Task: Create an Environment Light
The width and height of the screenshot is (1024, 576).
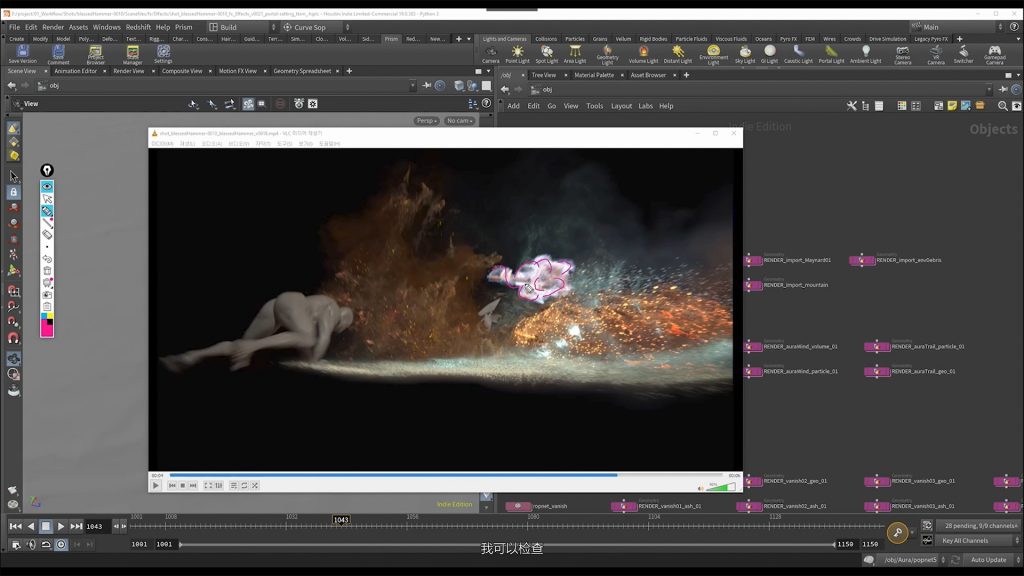Action: (x=713, y=54)
